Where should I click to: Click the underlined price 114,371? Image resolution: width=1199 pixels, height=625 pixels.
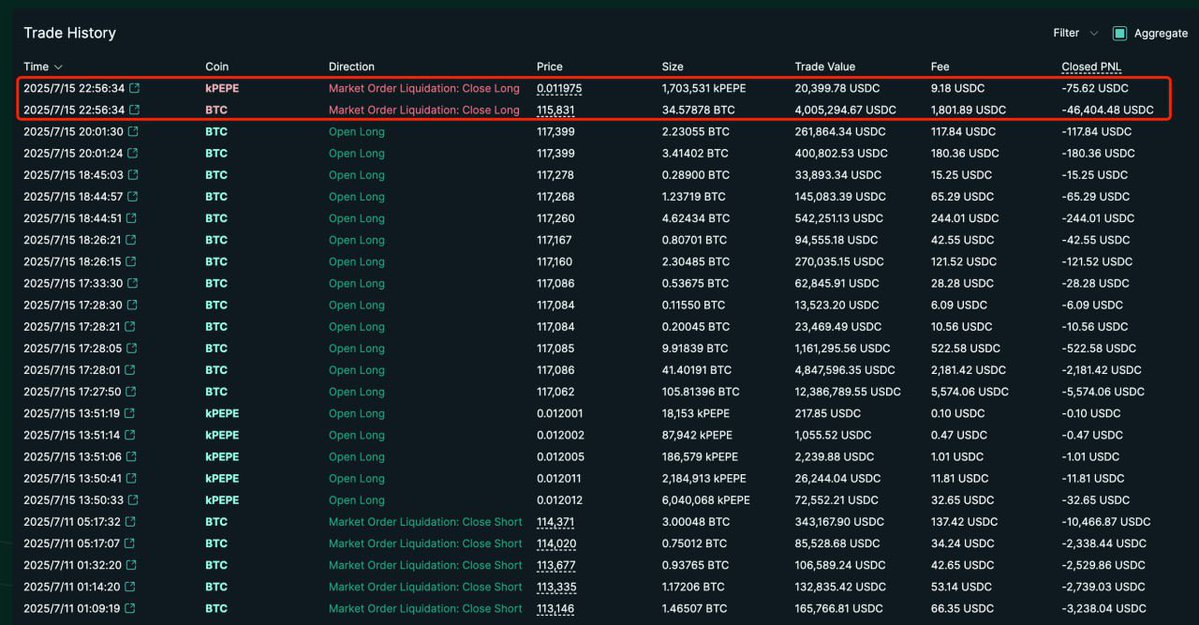pyautogui.click(x=555, y=522)
